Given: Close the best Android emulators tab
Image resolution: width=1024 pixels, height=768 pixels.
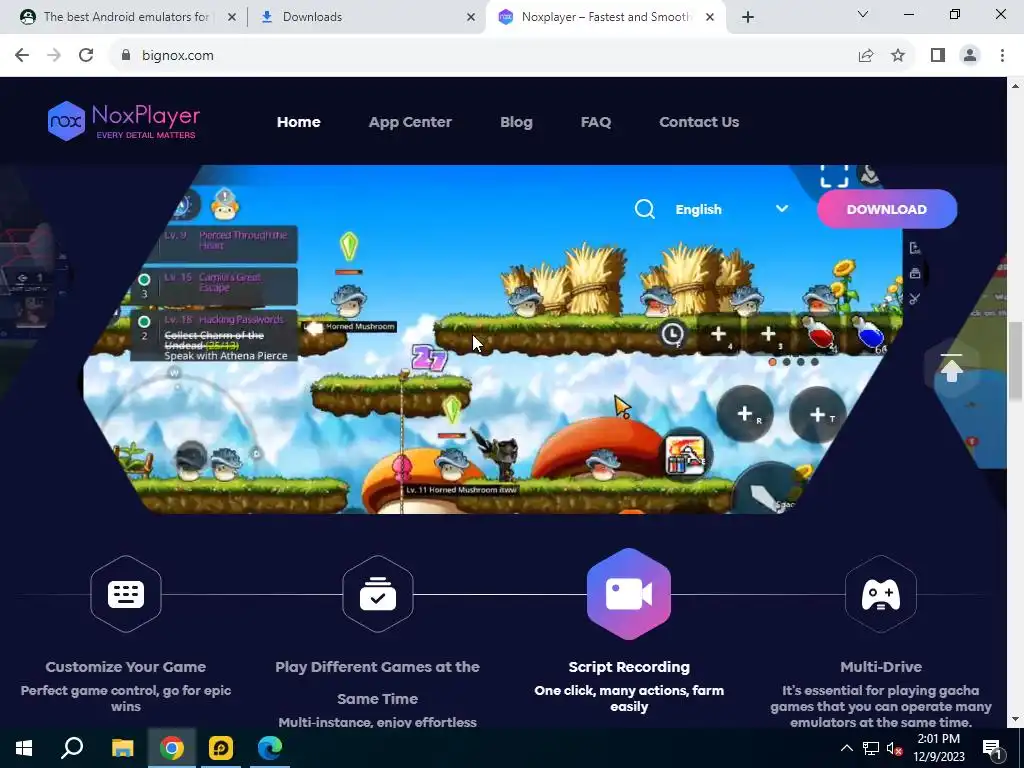Looking at the screenshot, I should (232, 17).
